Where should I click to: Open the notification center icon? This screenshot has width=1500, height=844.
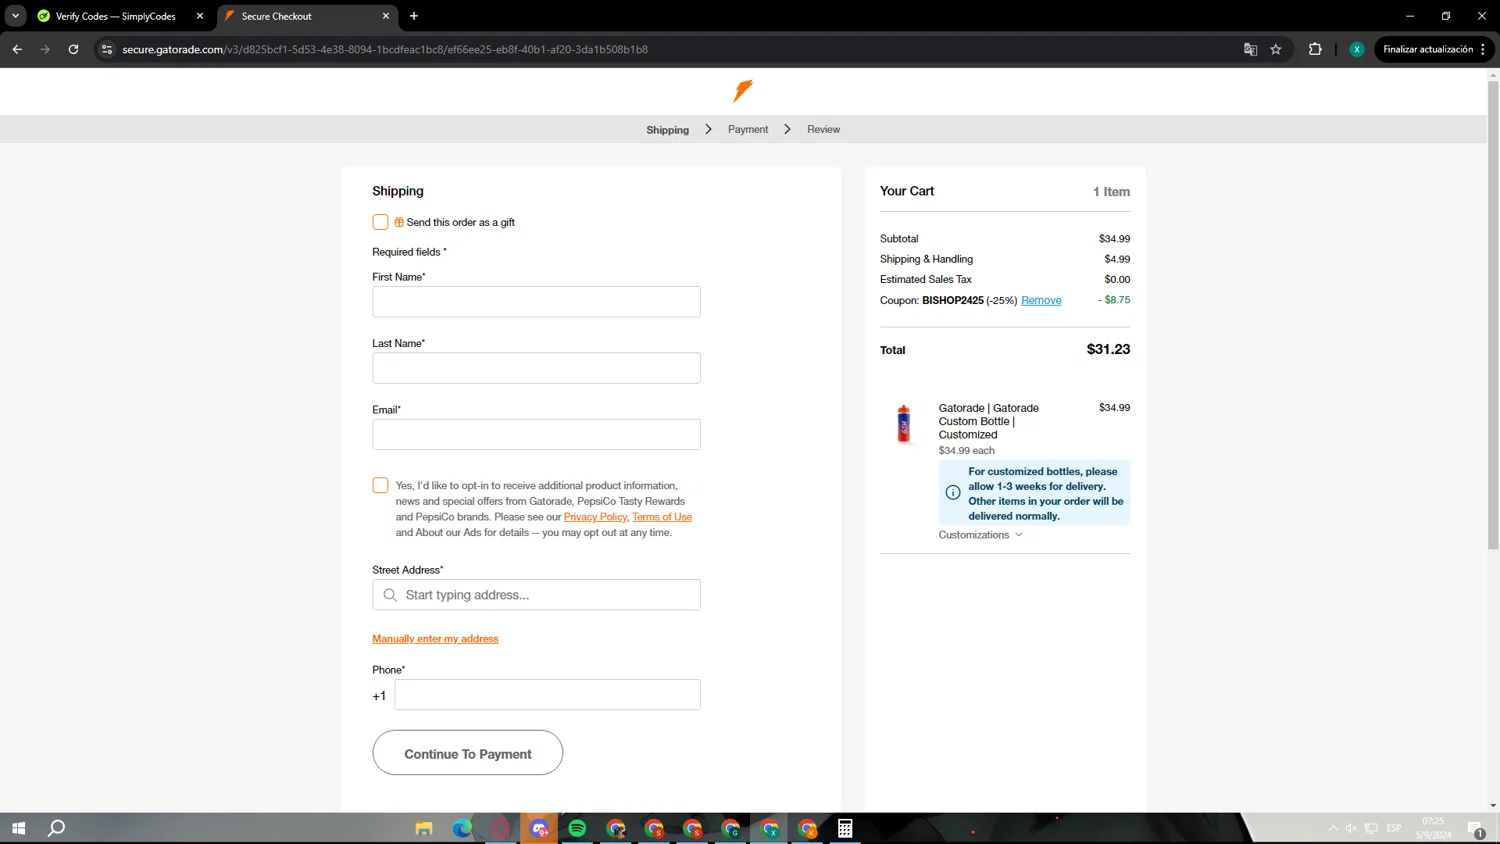(x=1476, y=829)
